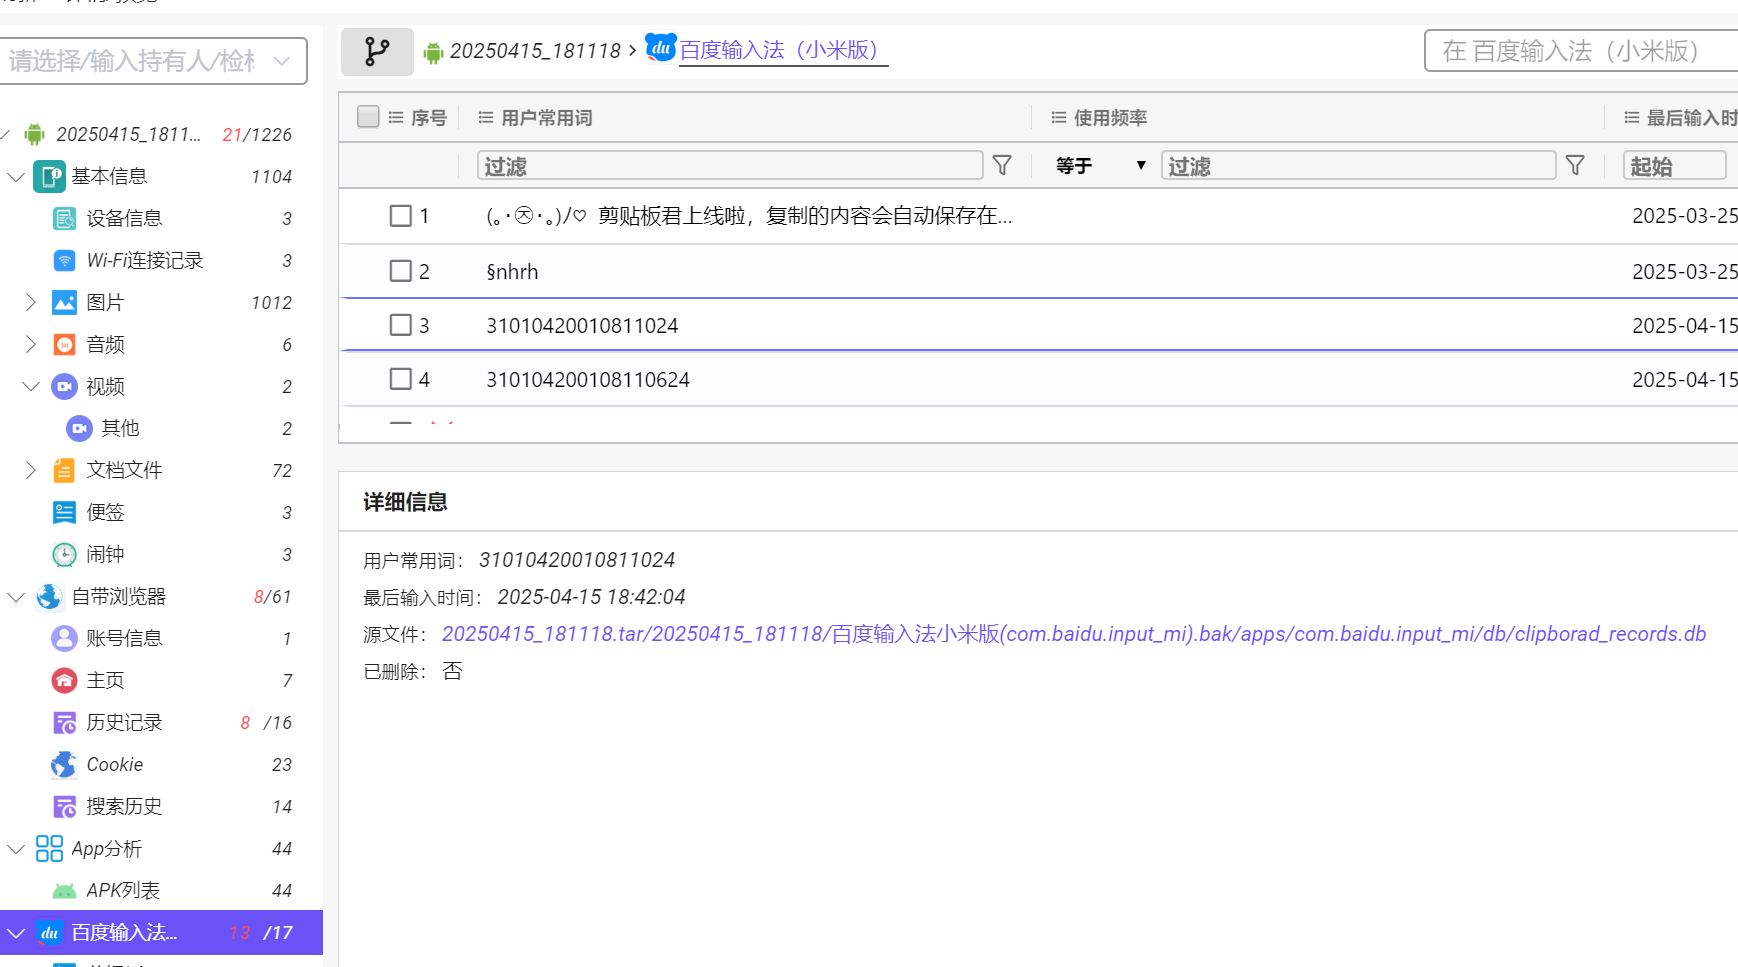Click the APK列表 Android icon
The width and height of the screenshot is (1738, 967).
pos(64,890)
